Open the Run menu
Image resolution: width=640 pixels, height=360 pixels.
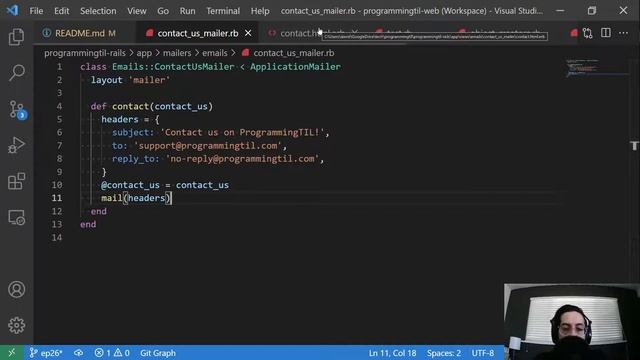187,11
